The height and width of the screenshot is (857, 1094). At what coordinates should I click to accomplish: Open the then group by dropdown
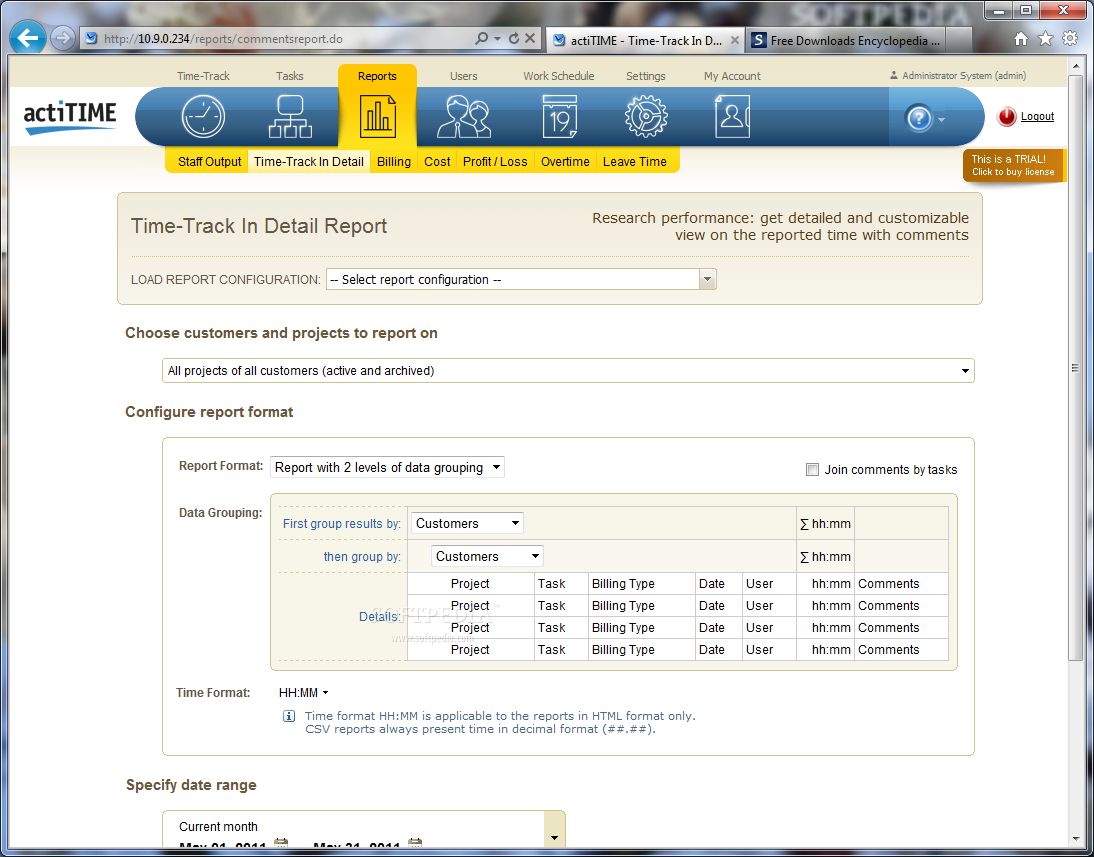(x=487, y=556)
